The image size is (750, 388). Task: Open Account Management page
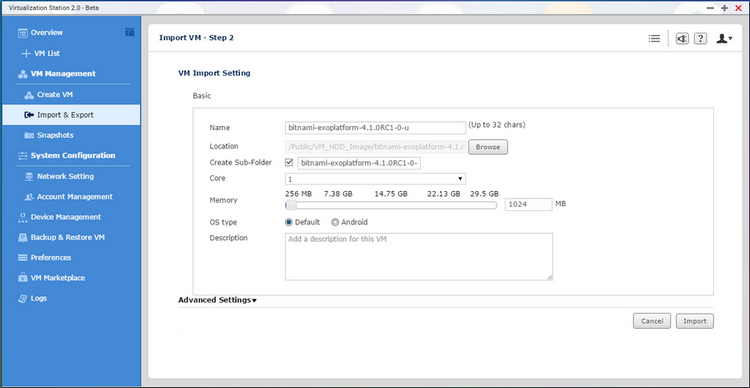click(x=75, y=197)
